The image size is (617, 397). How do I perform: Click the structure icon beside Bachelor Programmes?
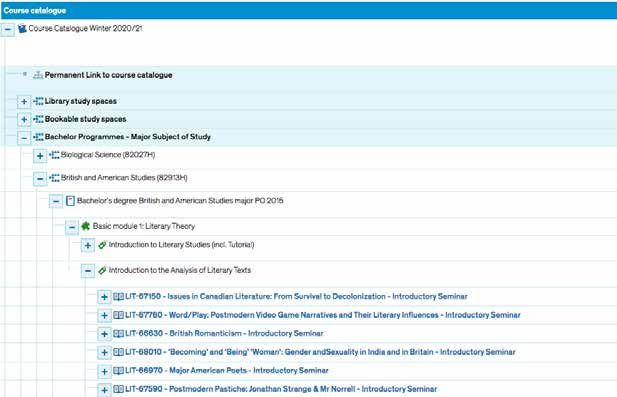pyautogui.click(x=38, y=137)
